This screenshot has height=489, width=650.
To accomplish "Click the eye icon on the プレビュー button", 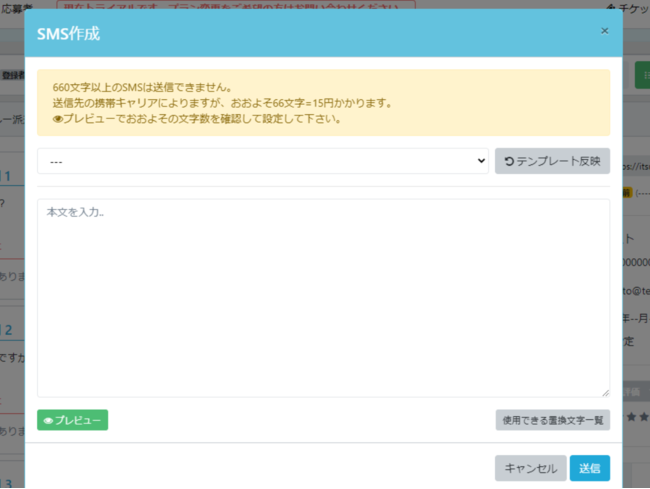I will (x=48, y=420).
